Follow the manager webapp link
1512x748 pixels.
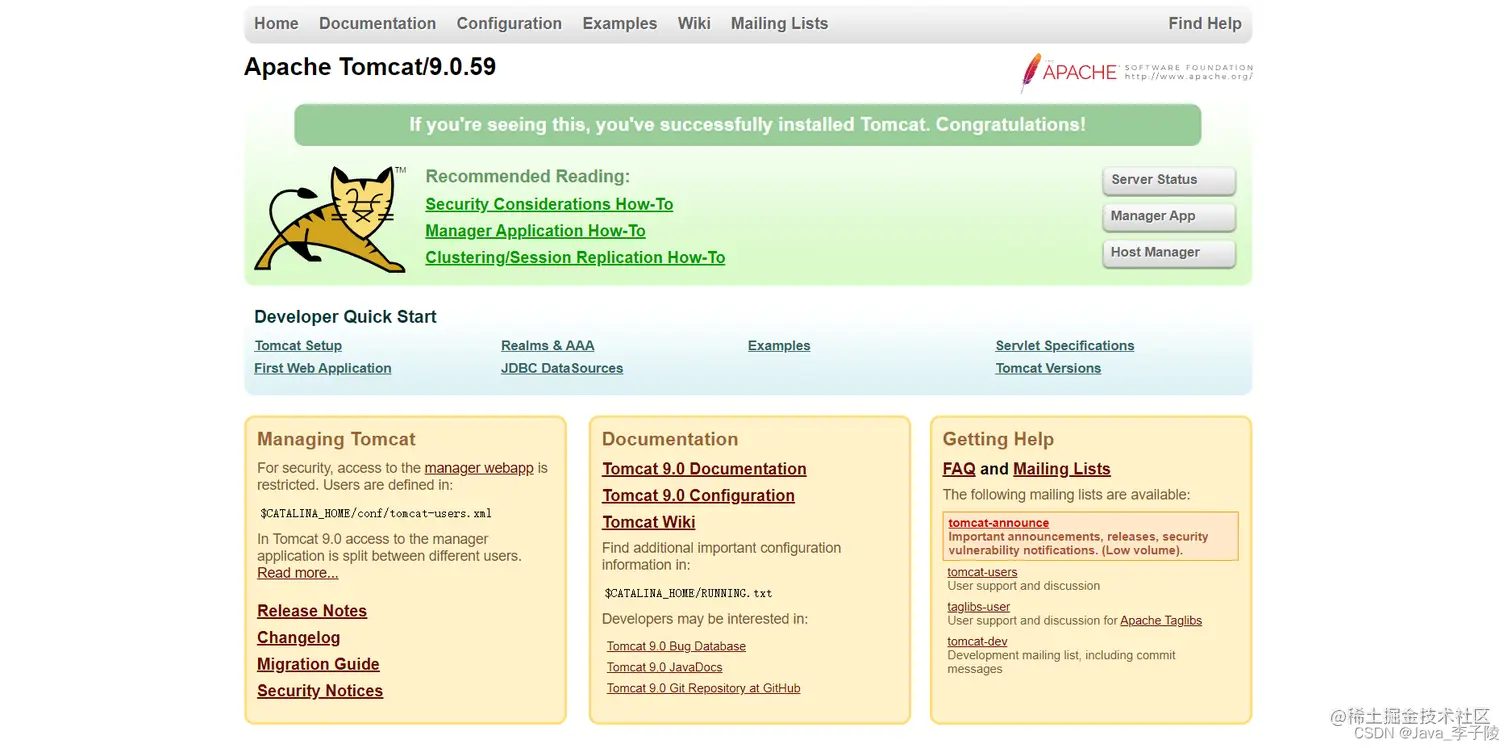479,468
